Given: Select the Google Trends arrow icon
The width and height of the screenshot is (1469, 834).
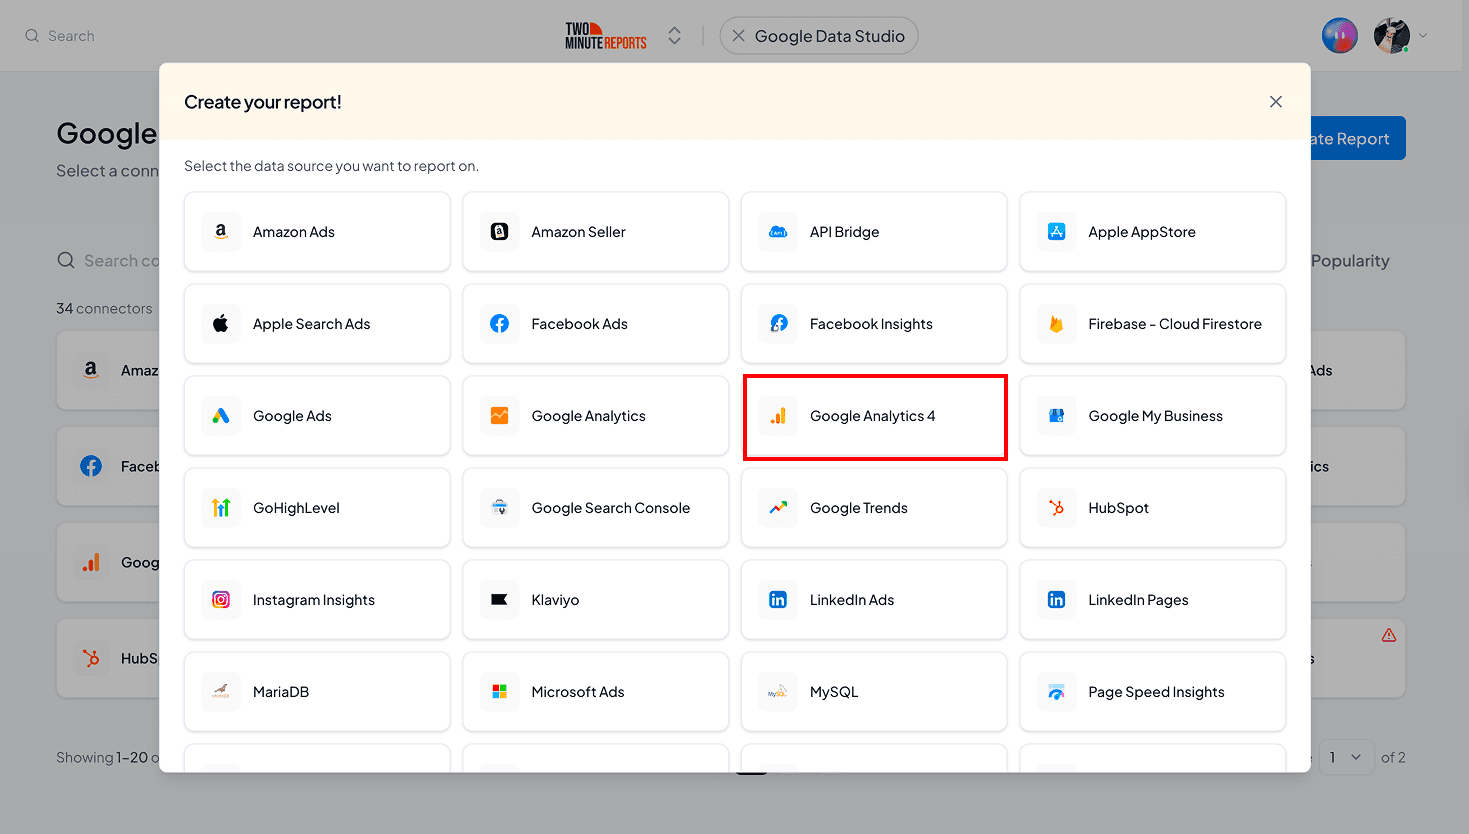Looking at the screenshot, I should (x=778, y=508).
